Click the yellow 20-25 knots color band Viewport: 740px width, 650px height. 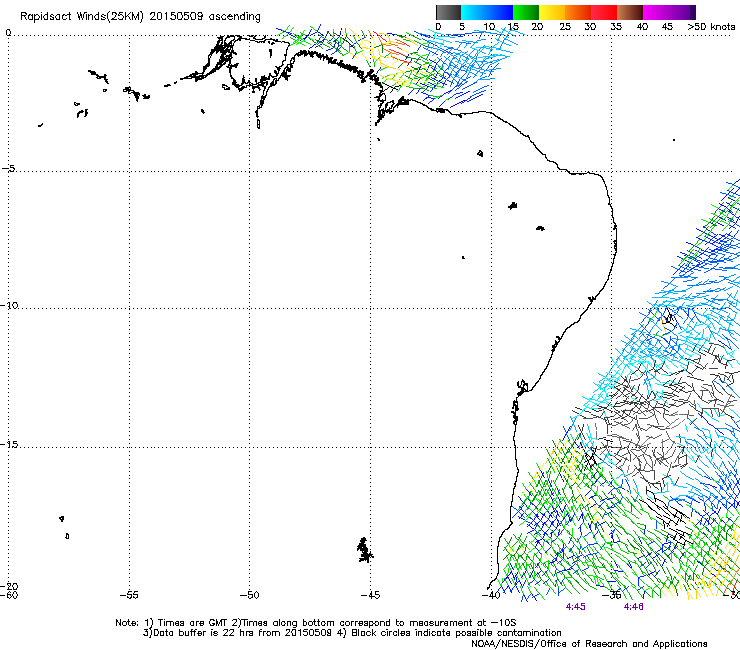[552, 12]
